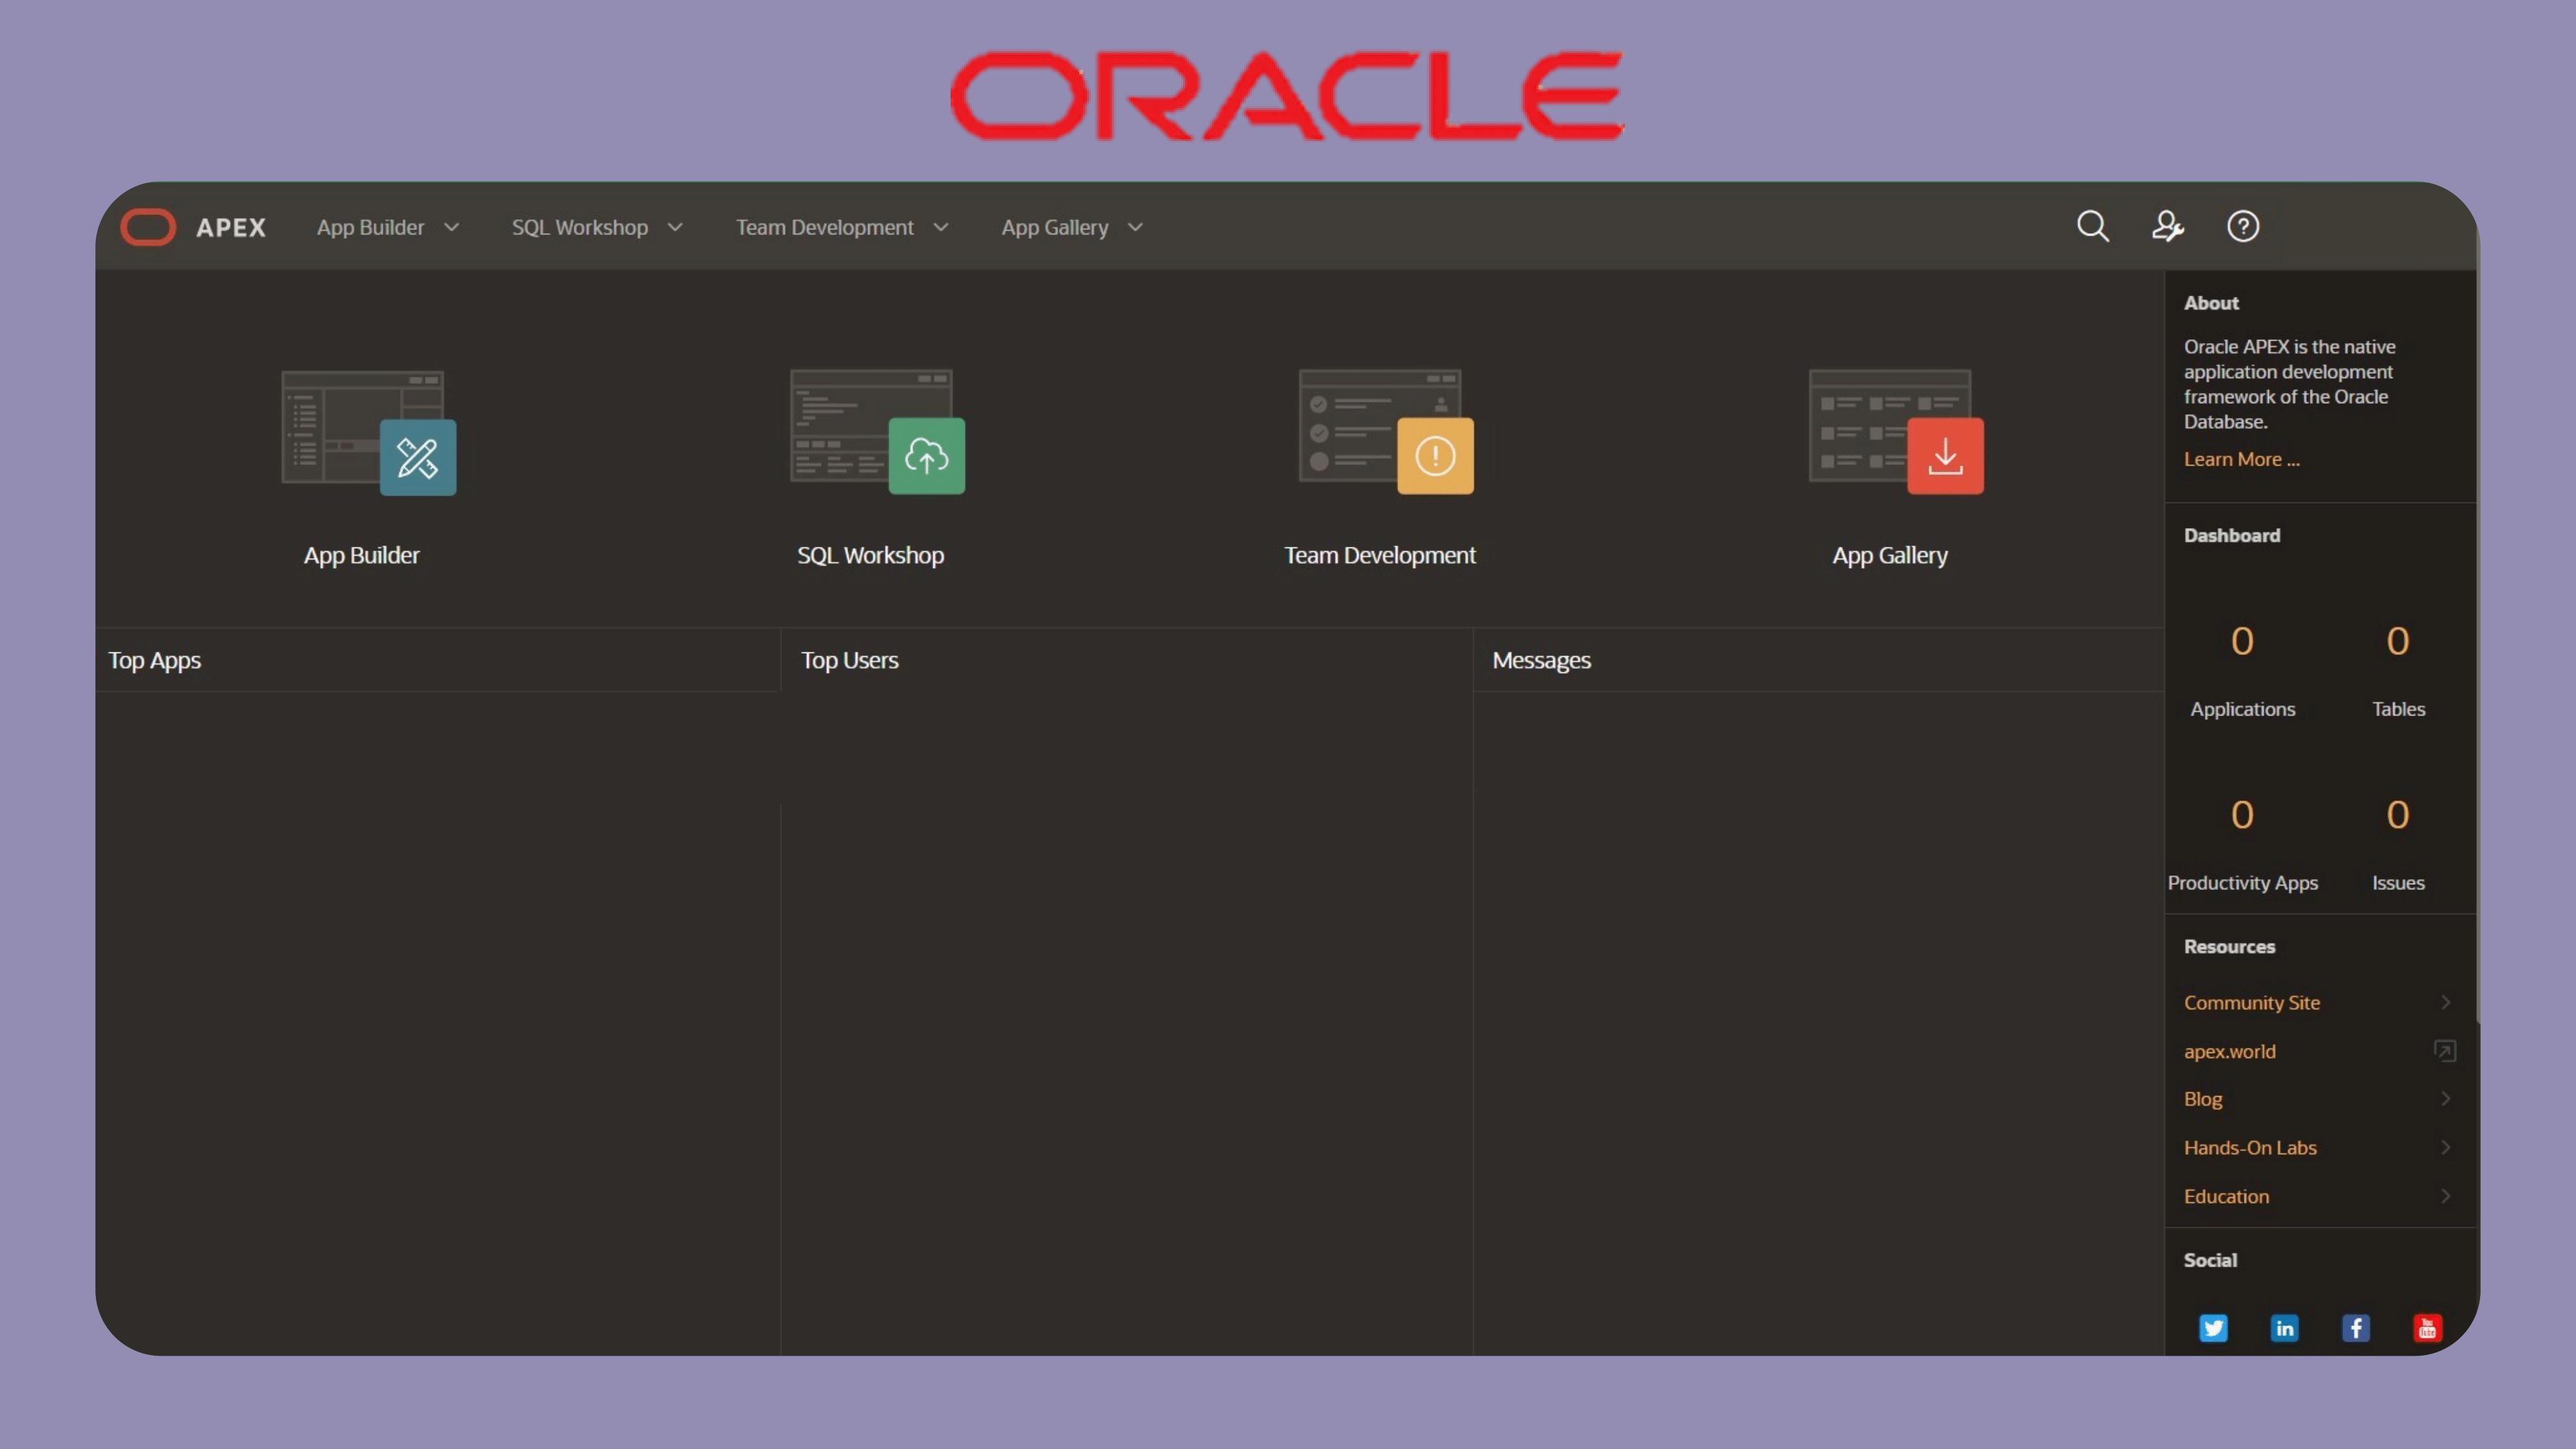Open the App Gallery download icon
Screen dimensions: 2576x1449
point(1944,456)
